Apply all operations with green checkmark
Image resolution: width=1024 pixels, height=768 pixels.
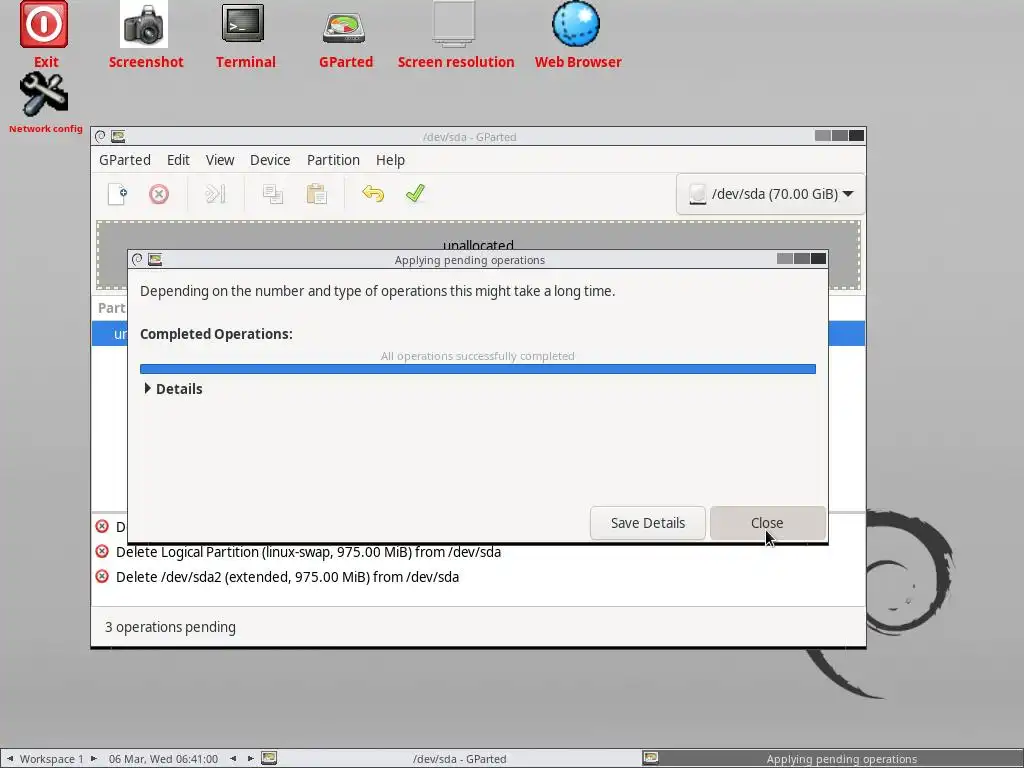(x=415, y=193)
